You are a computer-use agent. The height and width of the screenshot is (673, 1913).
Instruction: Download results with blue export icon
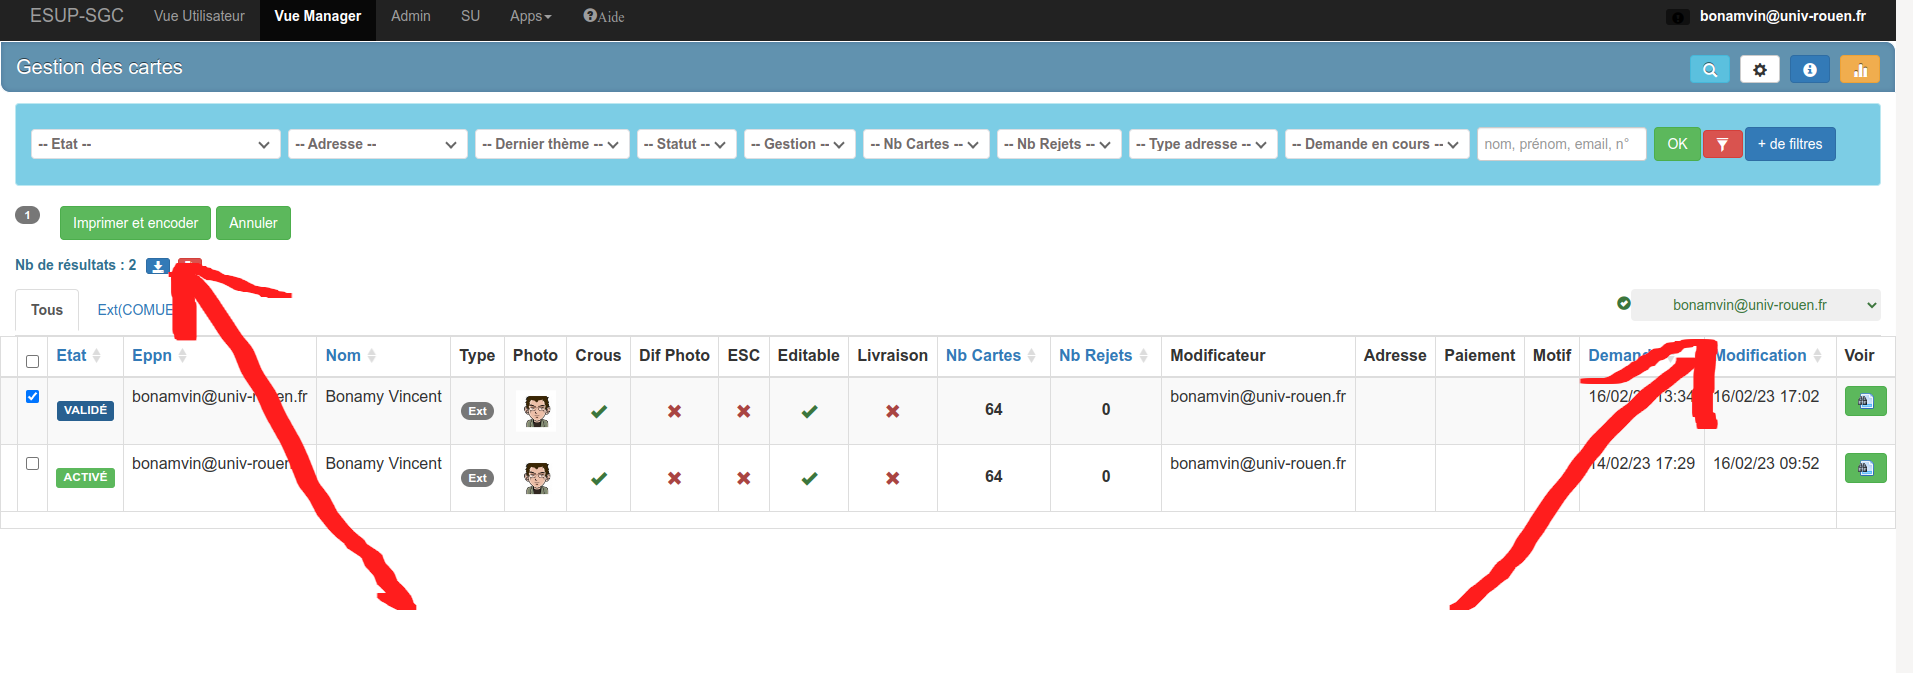[x=157, y=266]
